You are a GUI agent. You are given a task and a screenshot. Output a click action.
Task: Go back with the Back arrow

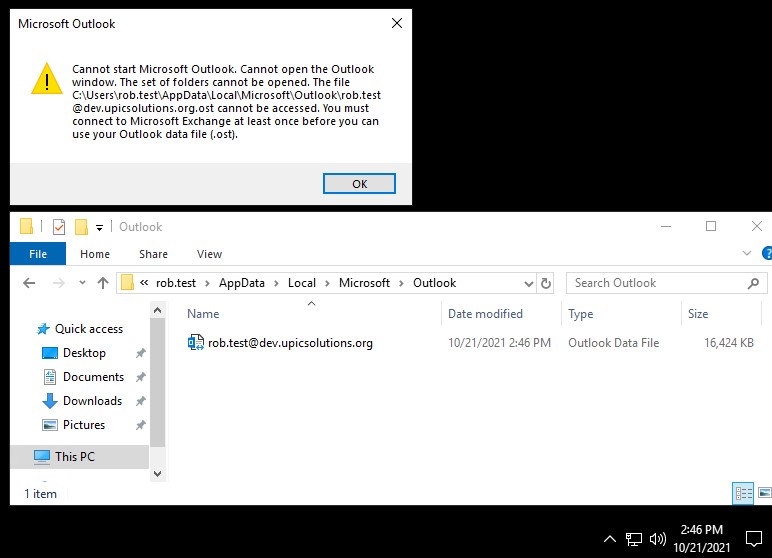29,283
